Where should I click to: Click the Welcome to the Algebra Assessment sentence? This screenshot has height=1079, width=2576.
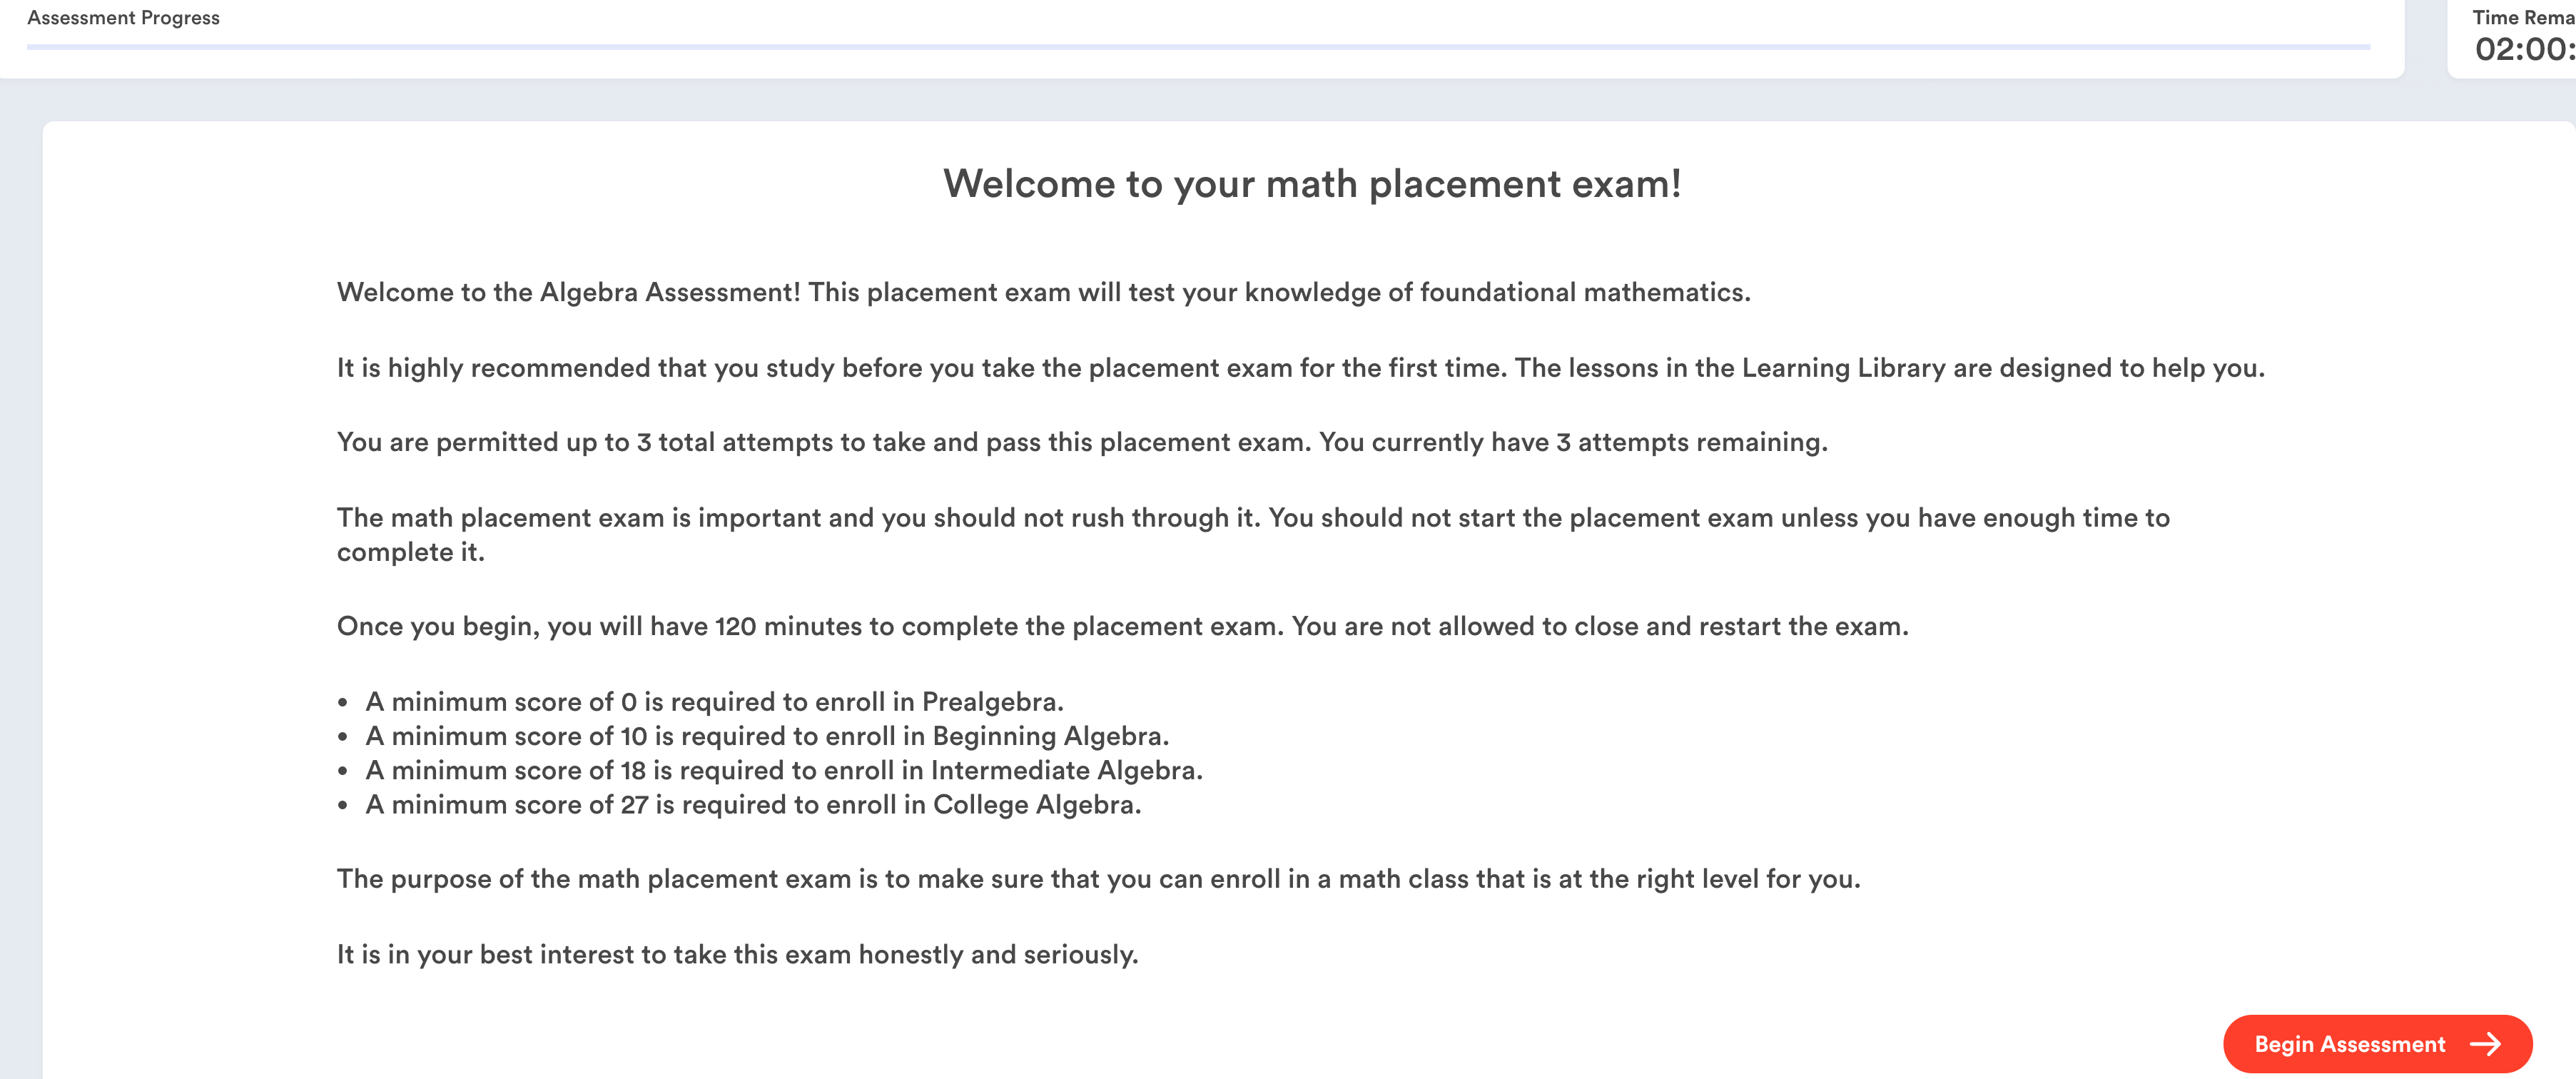coord(1043,292)
